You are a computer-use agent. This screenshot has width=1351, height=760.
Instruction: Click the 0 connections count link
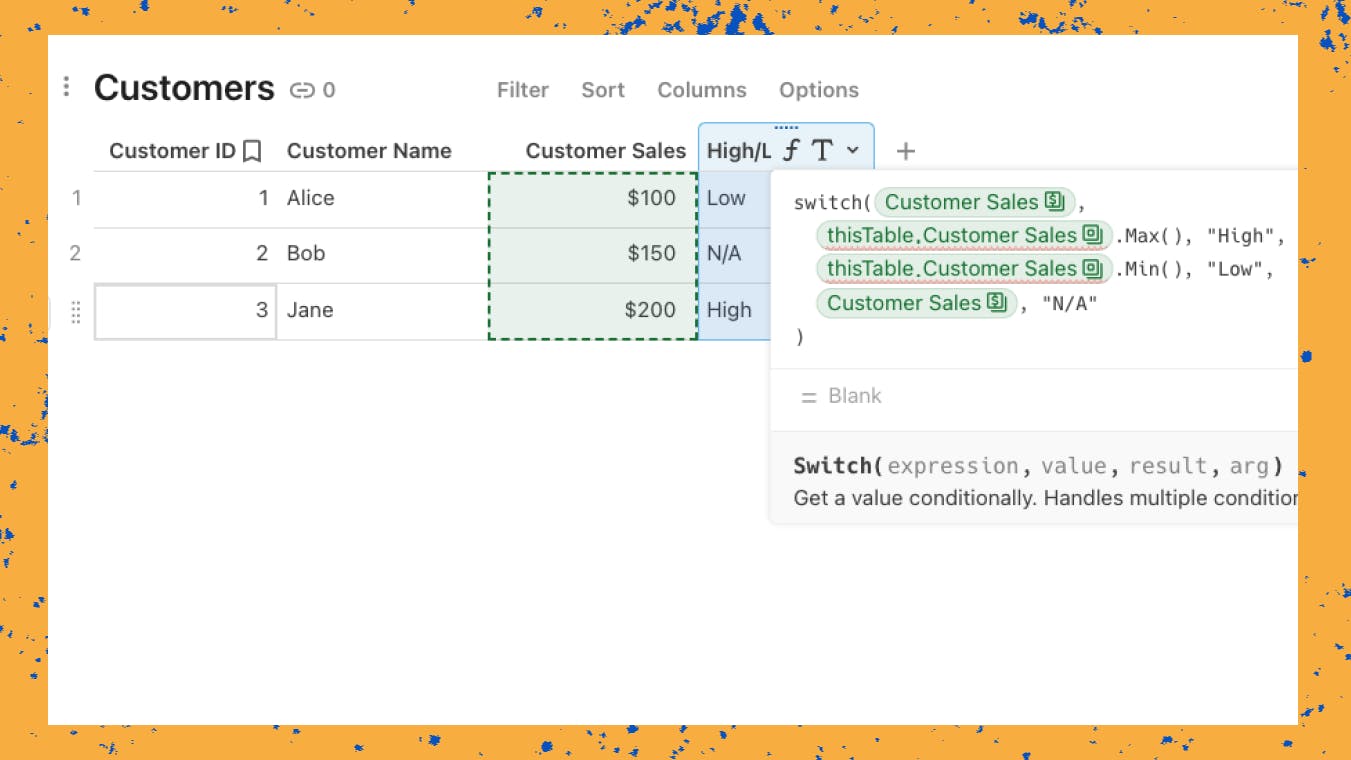coord(330,90)
